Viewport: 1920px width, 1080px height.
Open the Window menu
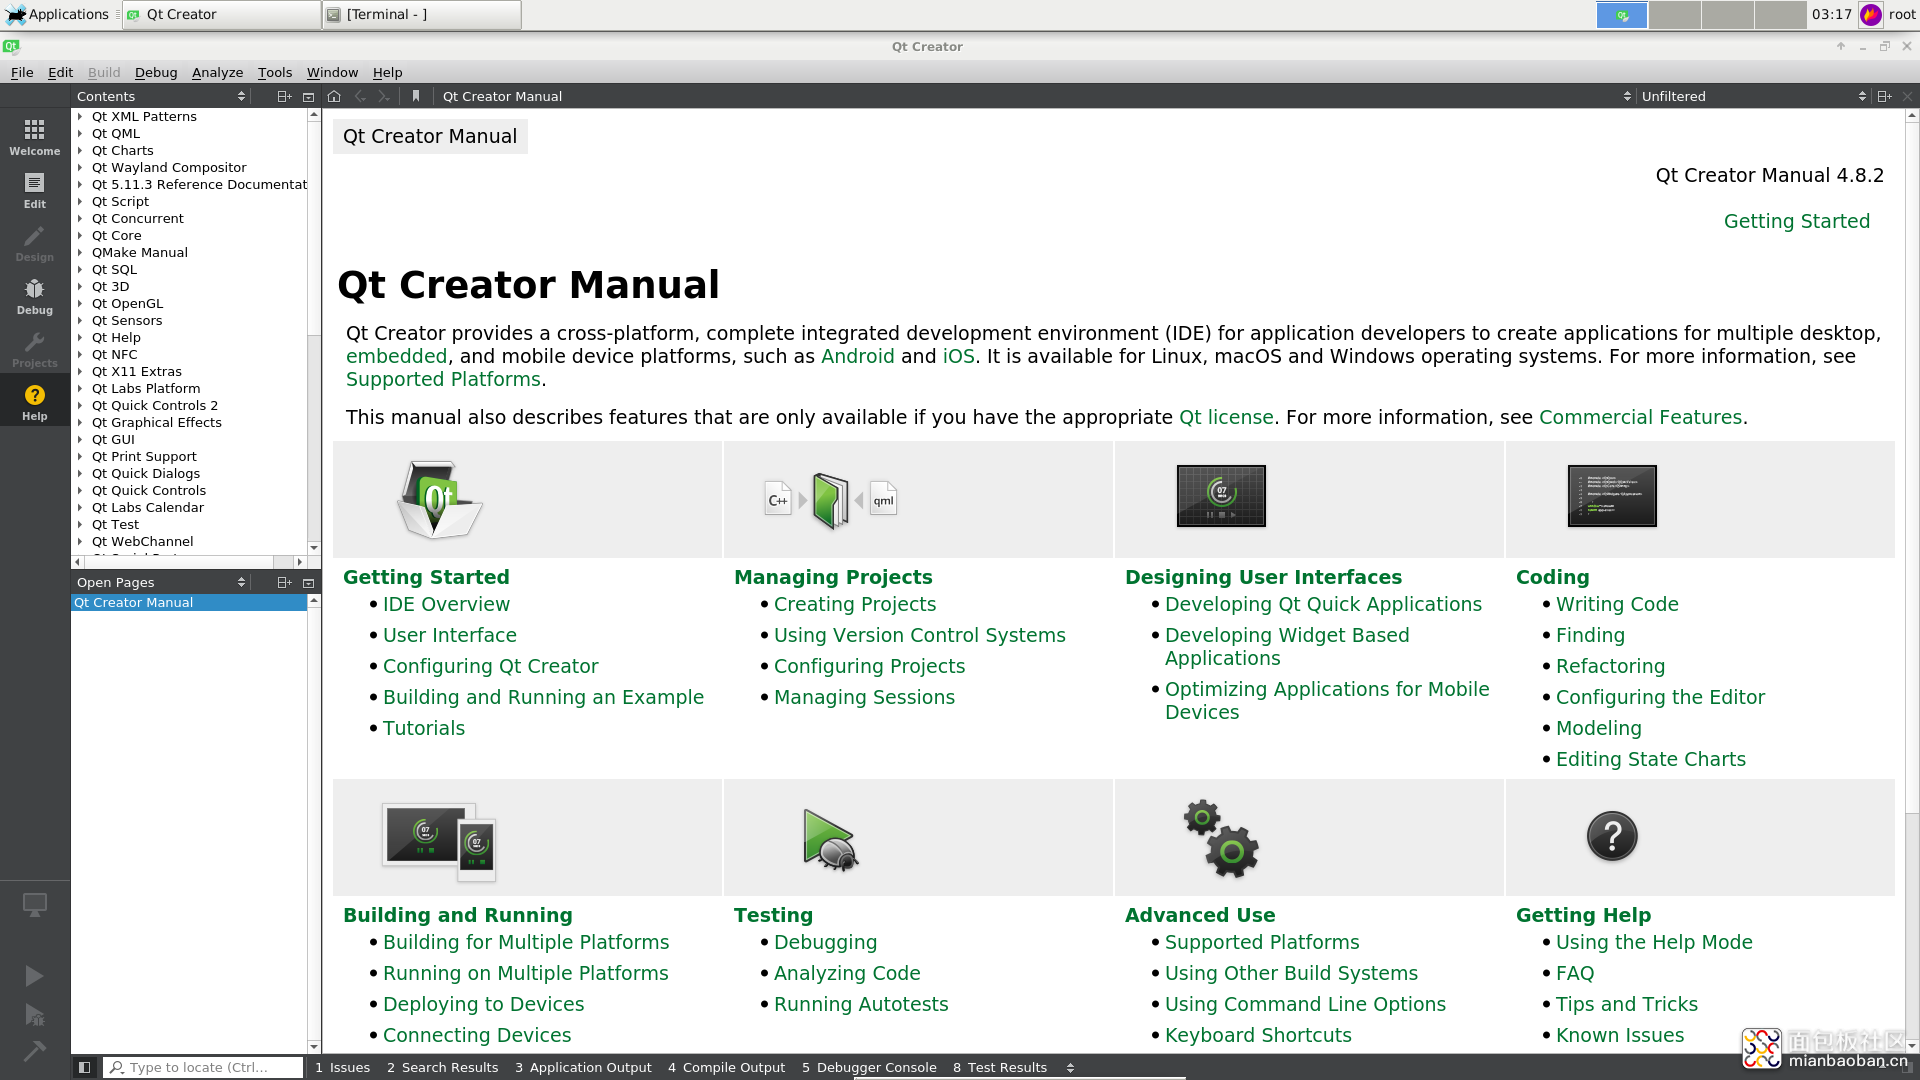[x=332, y=72]
